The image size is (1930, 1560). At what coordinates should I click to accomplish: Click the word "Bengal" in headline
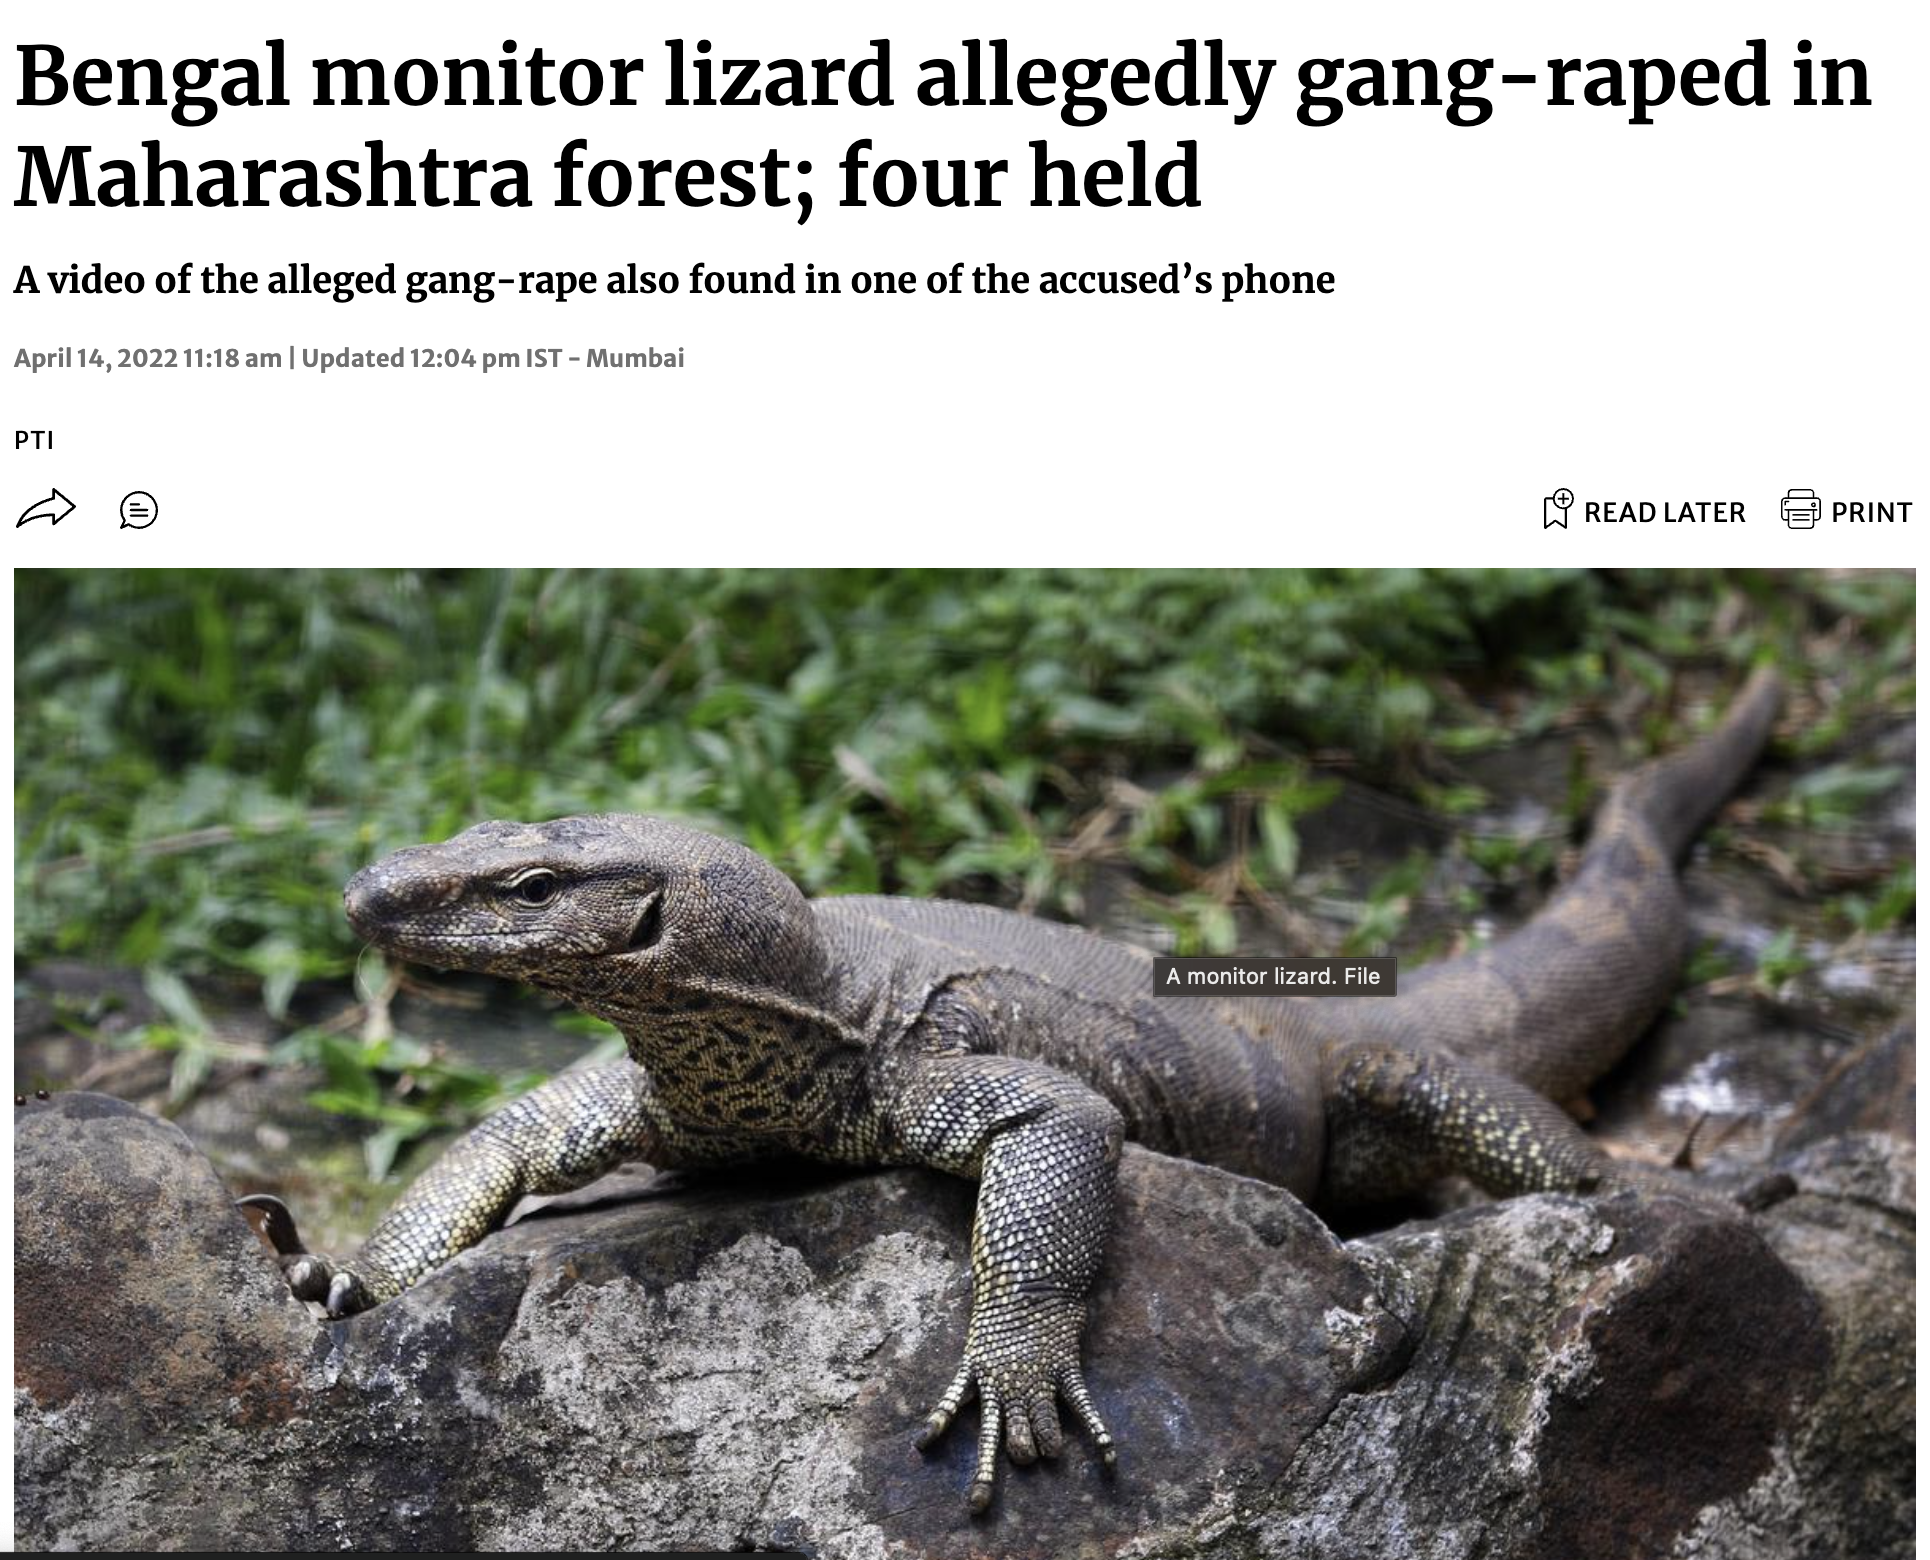[x=152, y=80]
